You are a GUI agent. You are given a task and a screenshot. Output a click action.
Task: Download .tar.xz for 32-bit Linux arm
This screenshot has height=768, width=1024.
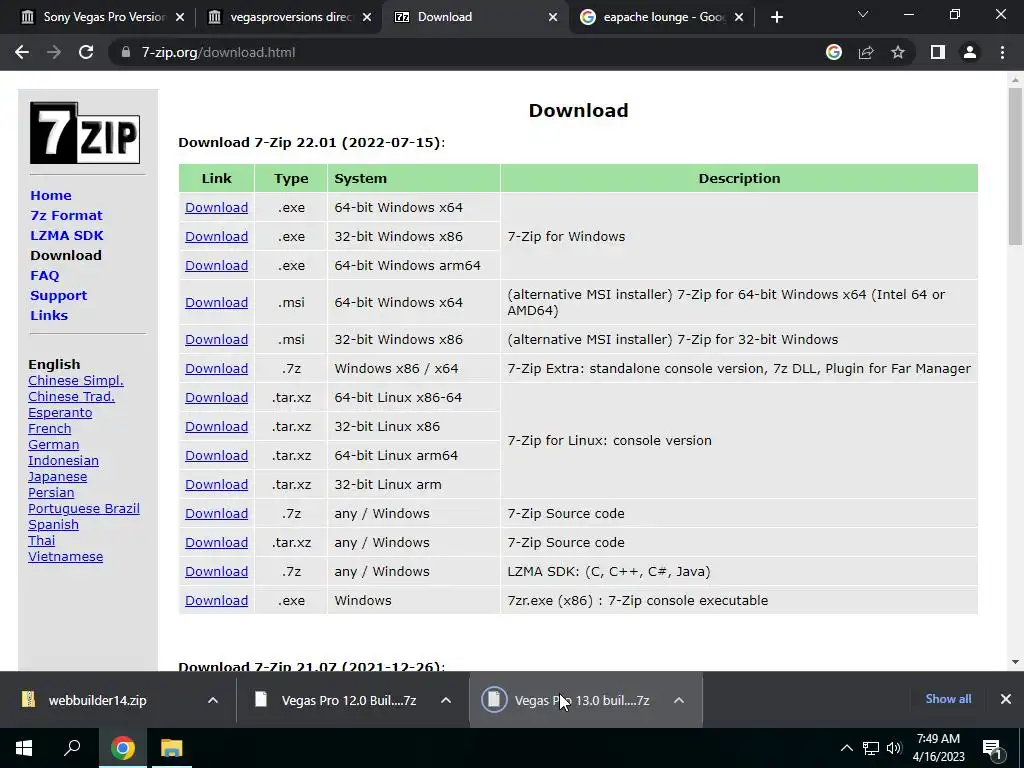point(216,485)
